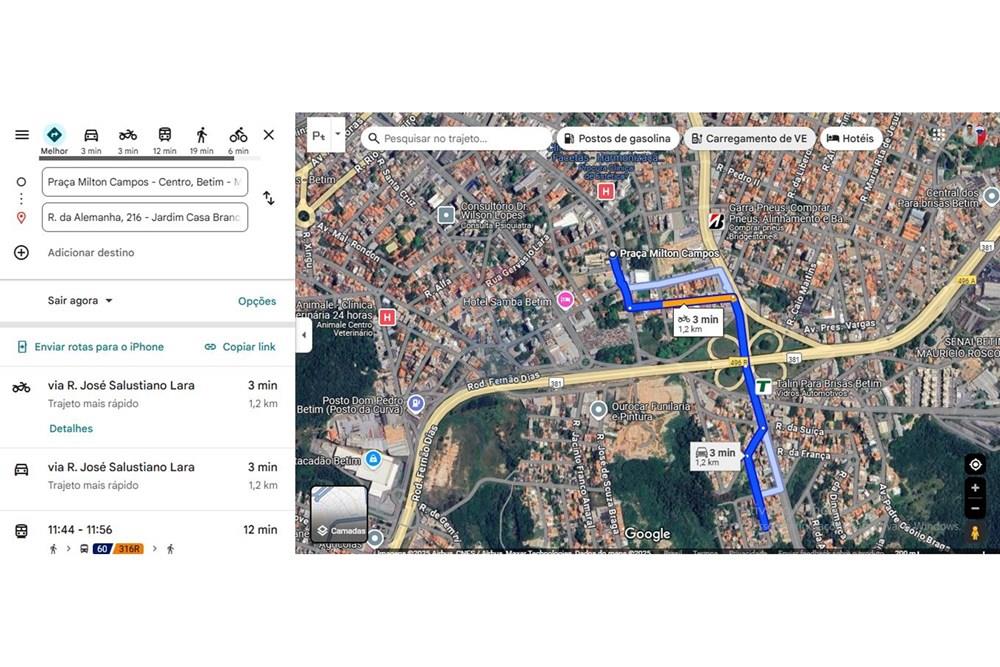Activate the Street View pegman
1000x667 pixels.
click(x=975, y=534)
